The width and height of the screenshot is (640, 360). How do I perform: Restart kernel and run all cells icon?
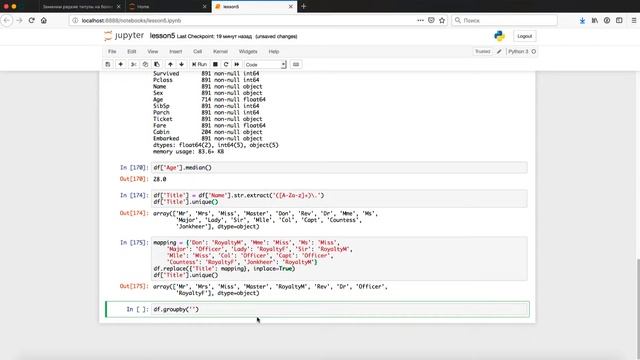coord(237,64)
